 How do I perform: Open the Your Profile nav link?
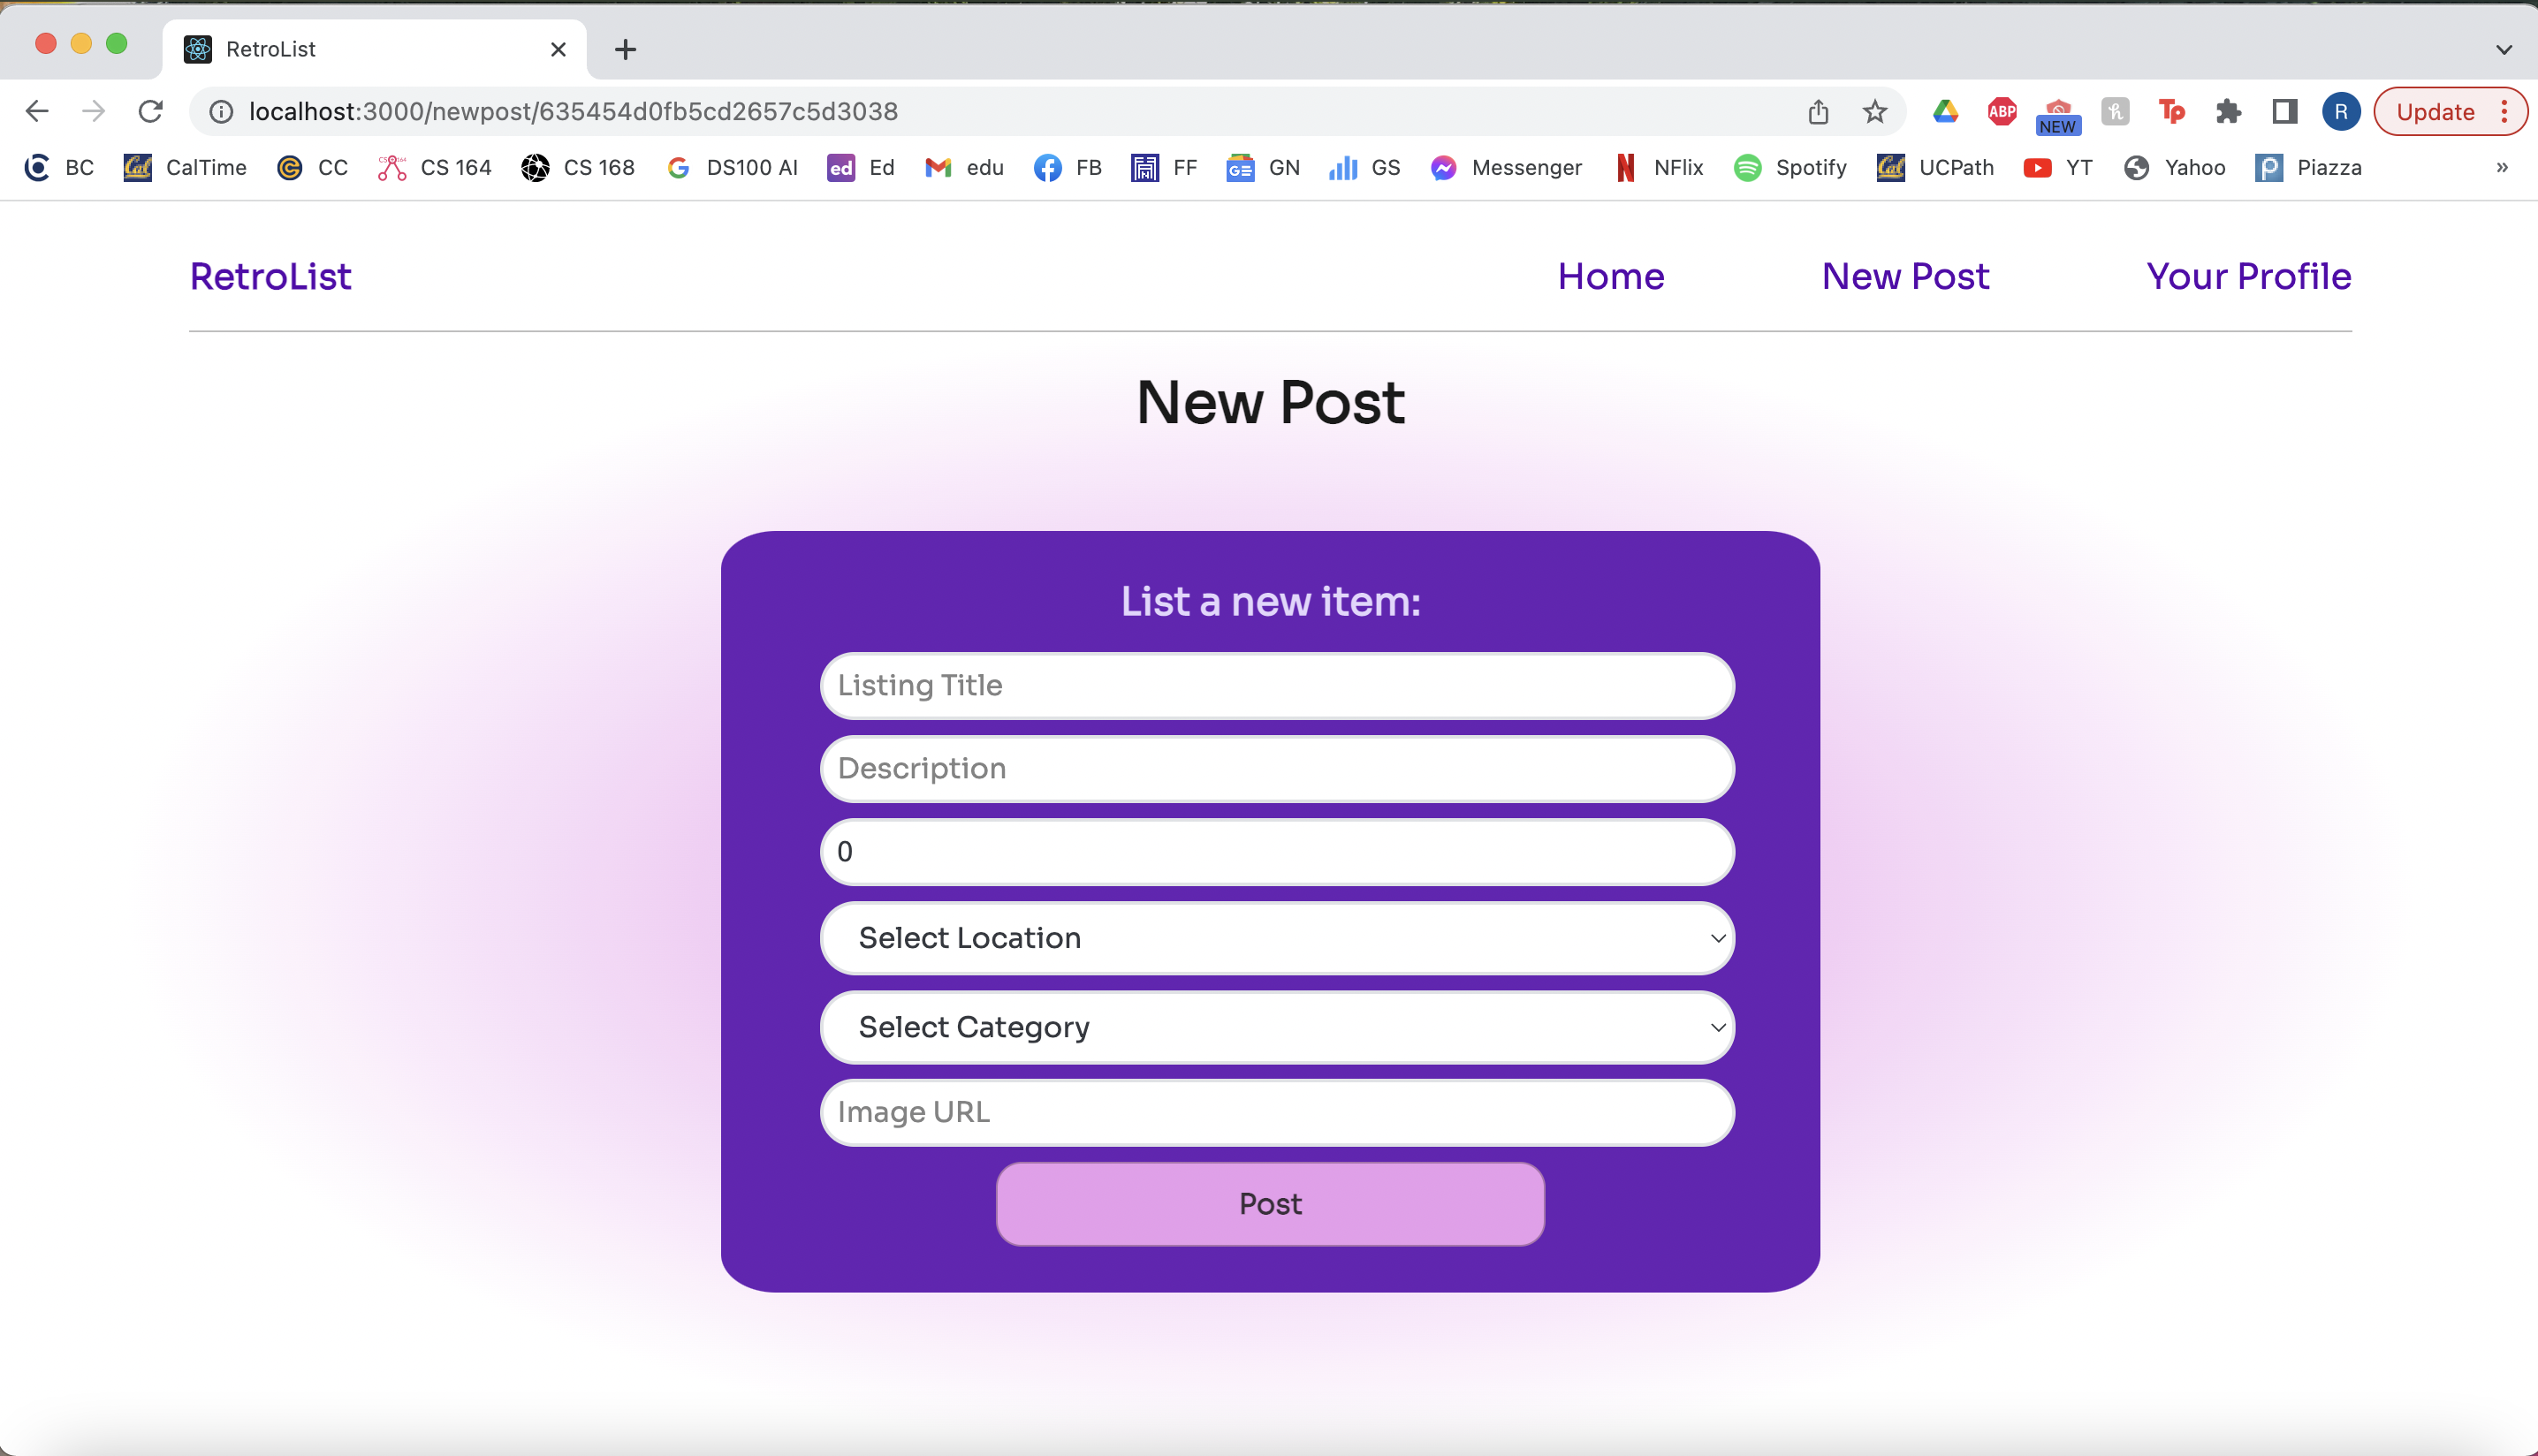(x=2248, y=276)
